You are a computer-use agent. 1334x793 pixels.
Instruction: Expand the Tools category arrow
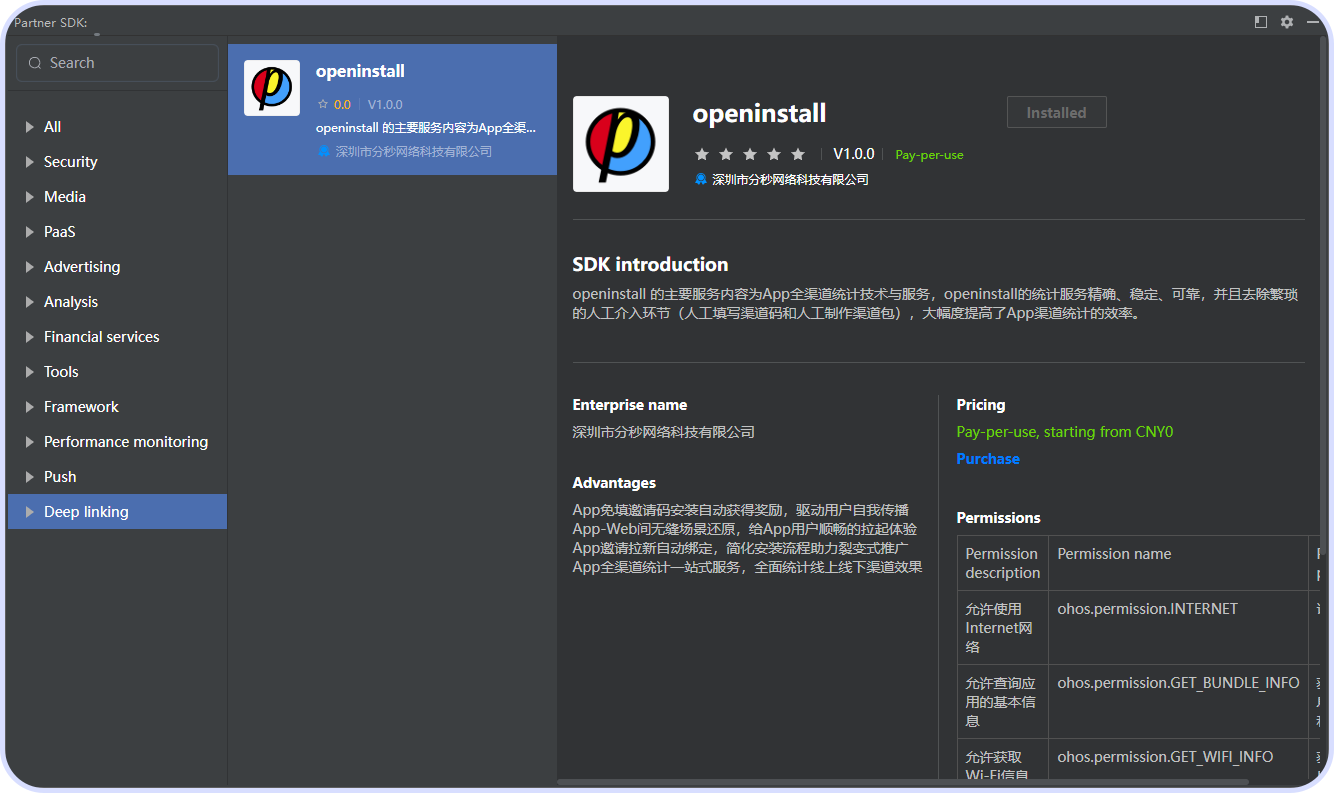[x=30, y=372]
